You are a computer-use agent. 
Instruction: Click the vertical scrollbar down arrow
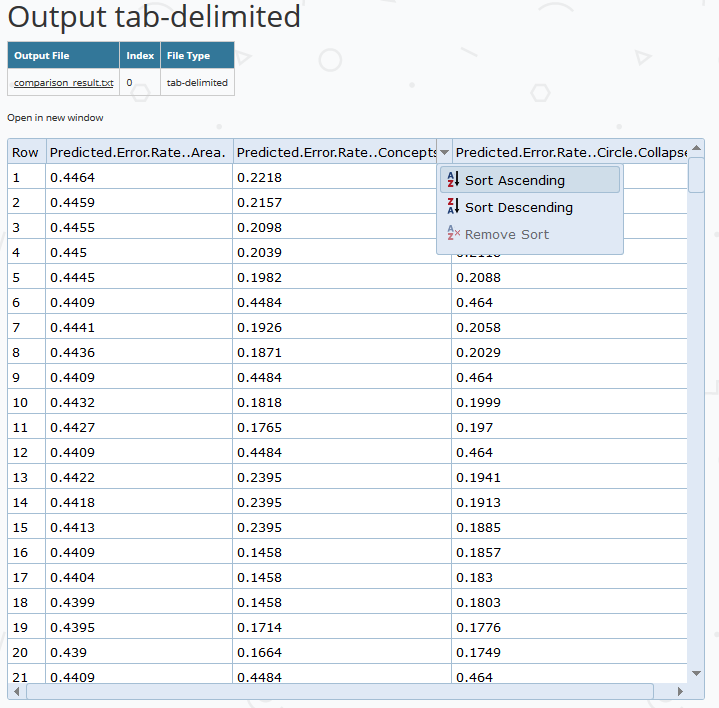696,673
